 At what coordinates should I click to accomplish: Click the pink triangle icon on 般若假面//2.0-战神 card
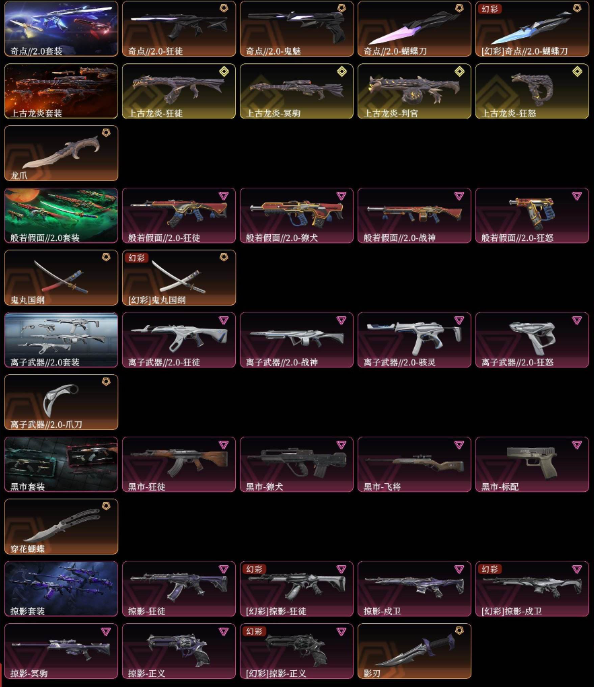tap(459, 196)
